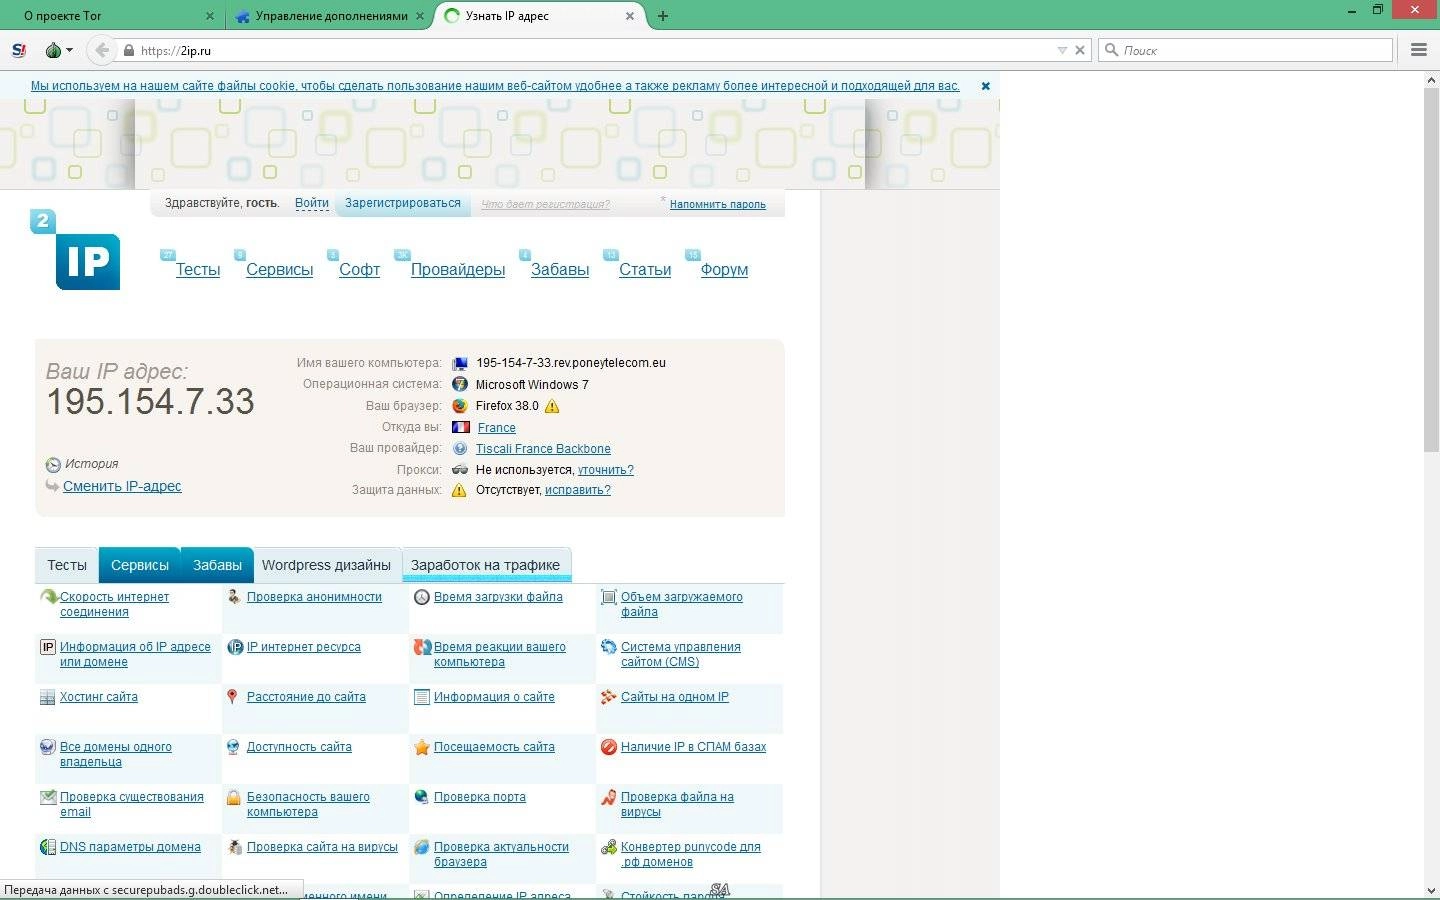Click the search magnifier icon

[x=1110, y=50]
